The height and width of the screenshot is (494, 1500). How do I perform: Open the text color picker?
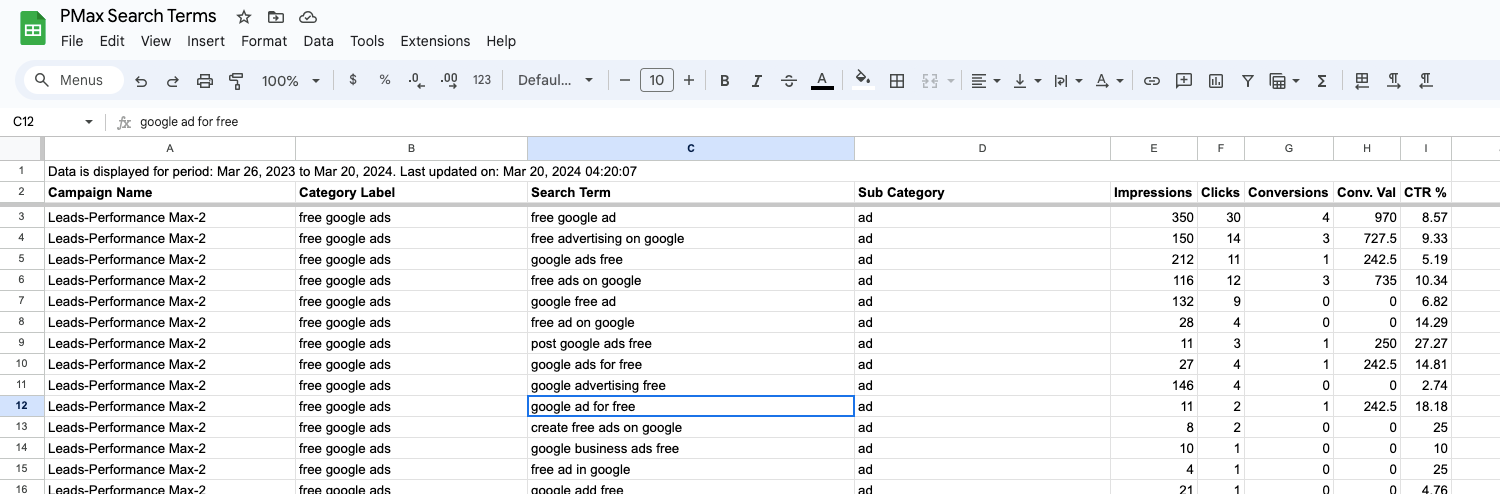pyautogui.click(x=822, y=81)
